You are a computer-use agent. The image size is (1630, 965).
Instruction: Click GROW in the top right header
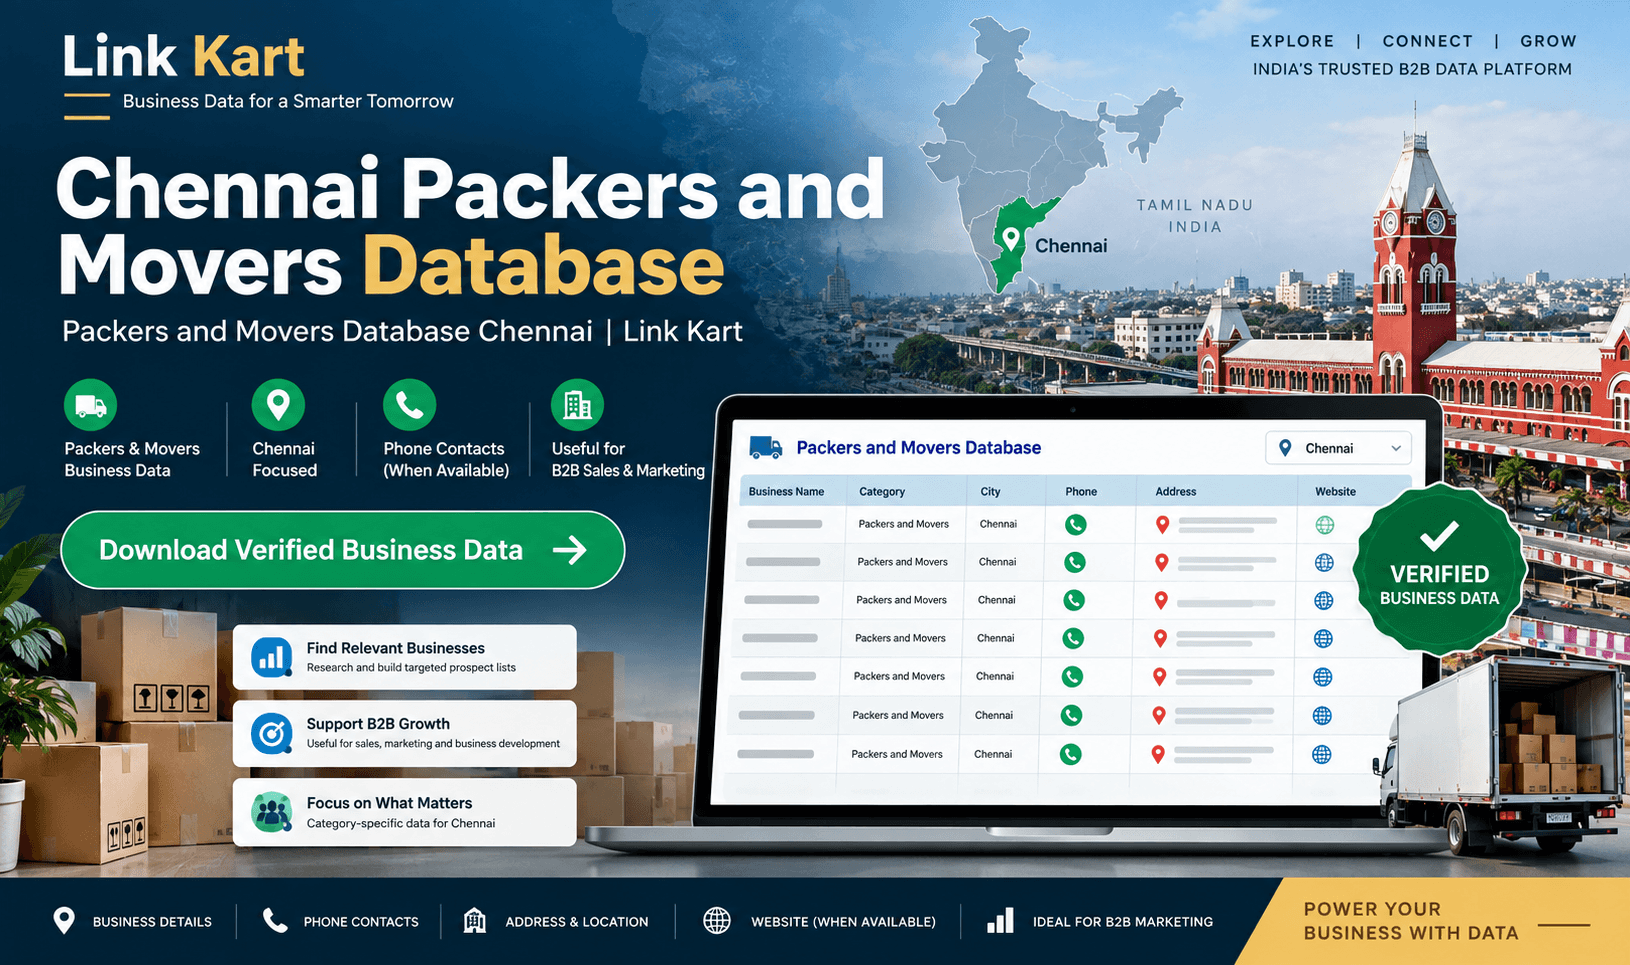[1548, 41]
